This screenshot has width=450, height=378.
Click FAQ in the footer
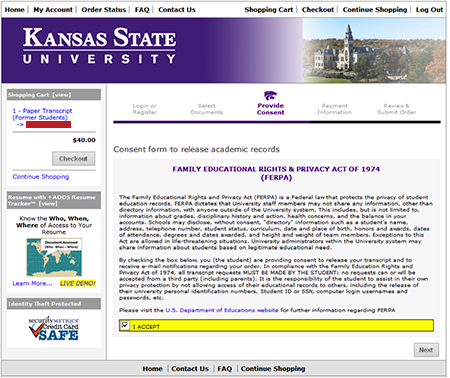click(225, 369)
